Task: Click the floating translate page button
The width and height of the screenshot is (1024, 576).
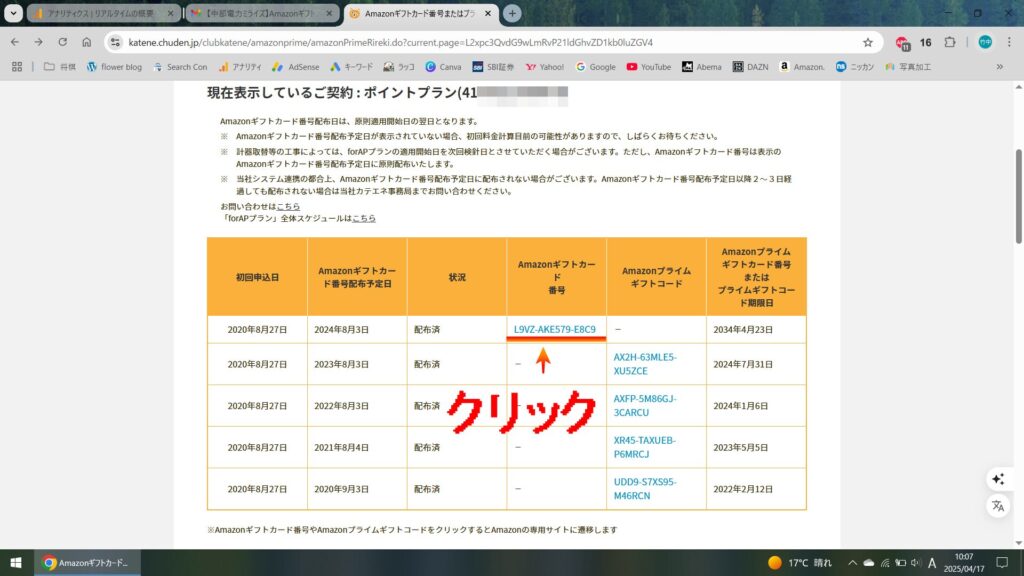Action: pyautogui.click(x=998, y=505)
